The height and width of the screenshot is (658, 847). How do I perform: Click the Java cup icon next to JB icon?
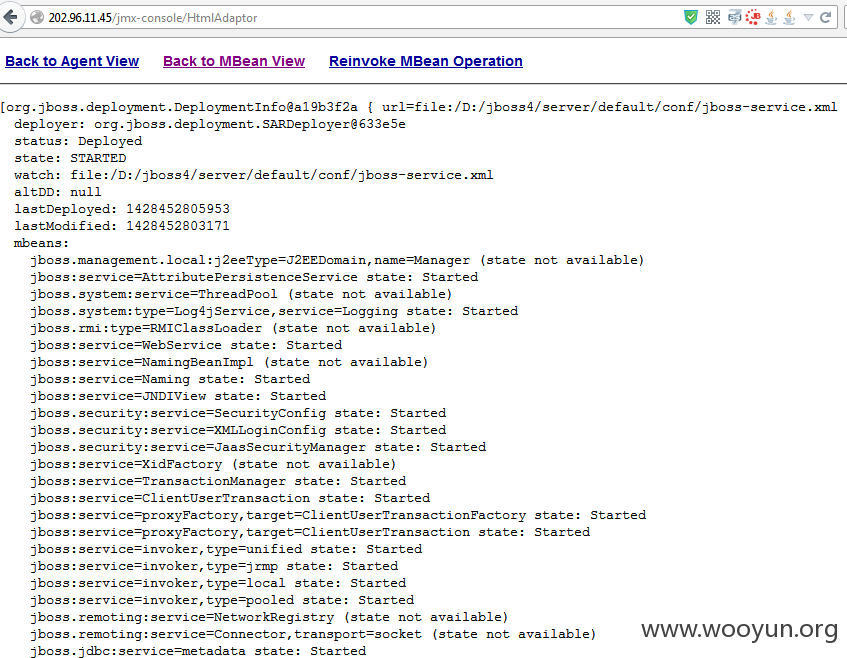coord(771,17)
